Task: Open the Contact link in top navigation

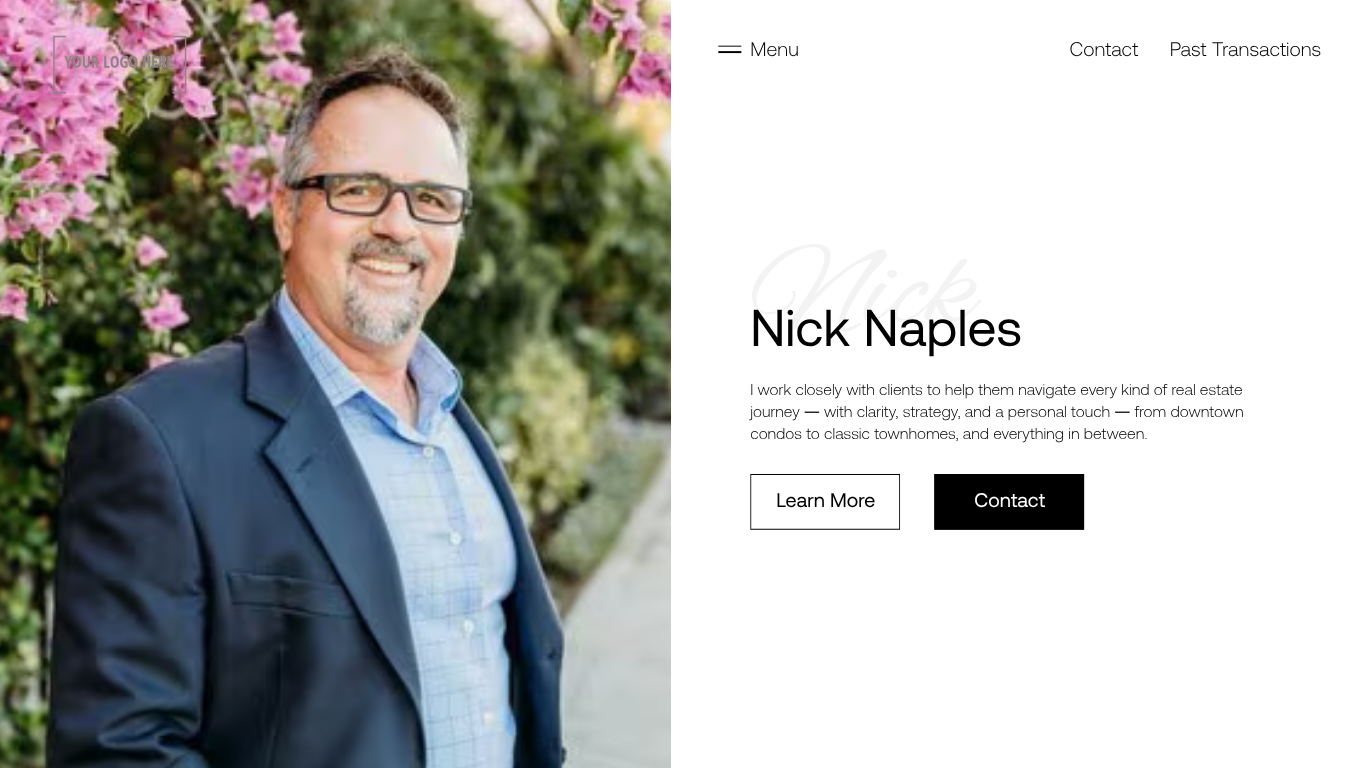Action: tap(1103, 49)
